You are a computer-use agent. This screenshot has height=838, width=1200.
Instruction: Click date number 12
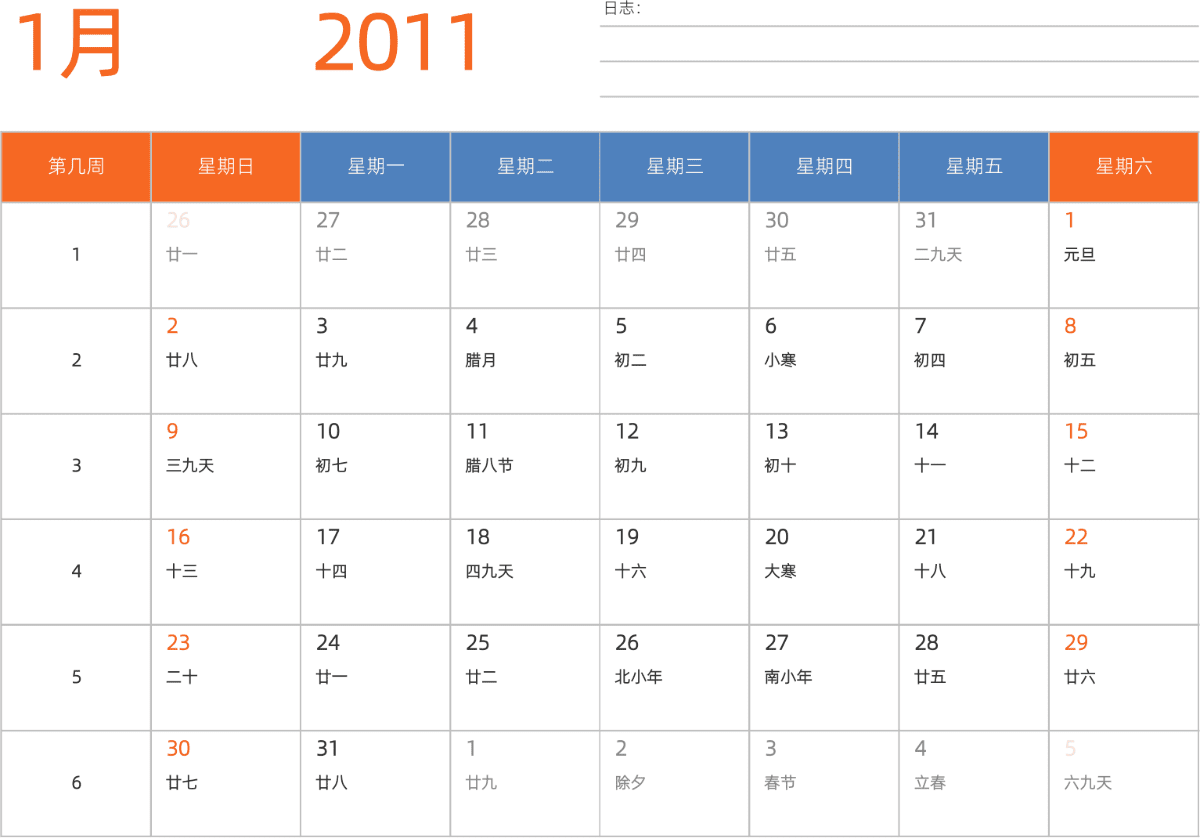(x=627, y=432)
